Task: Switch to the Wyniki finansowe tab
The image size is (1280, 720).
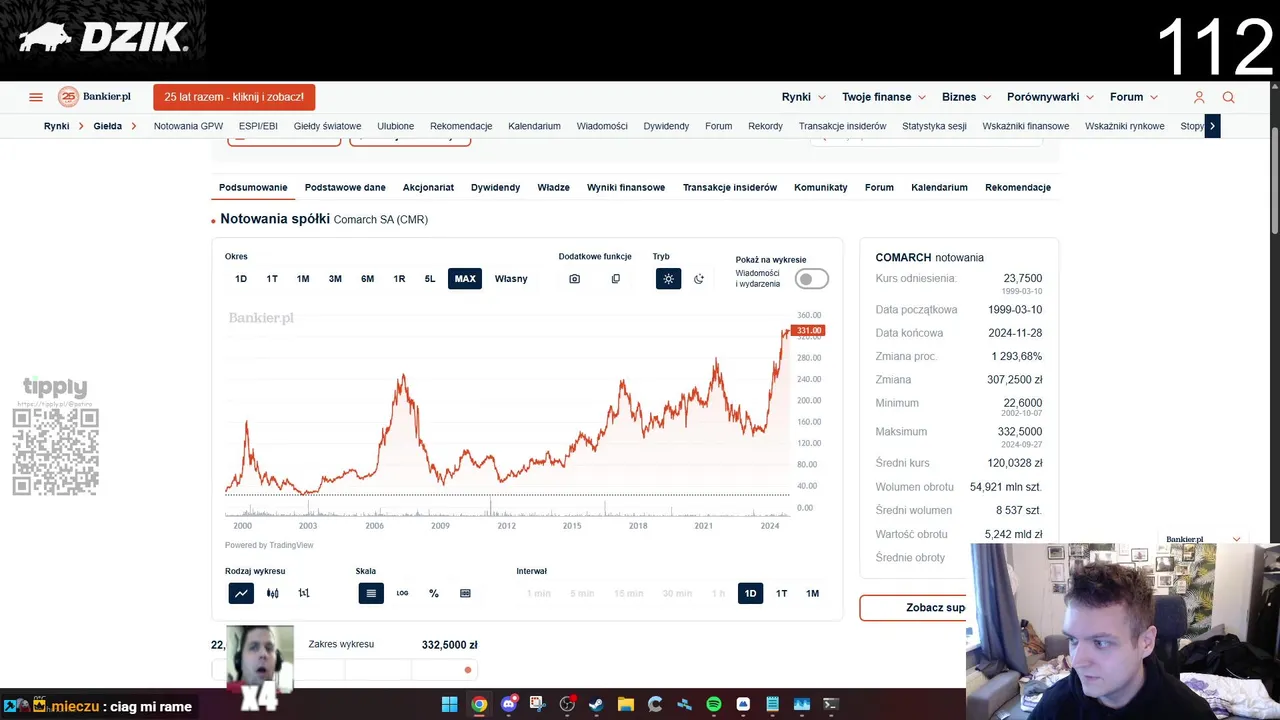Action: click(x=626, y=187)
